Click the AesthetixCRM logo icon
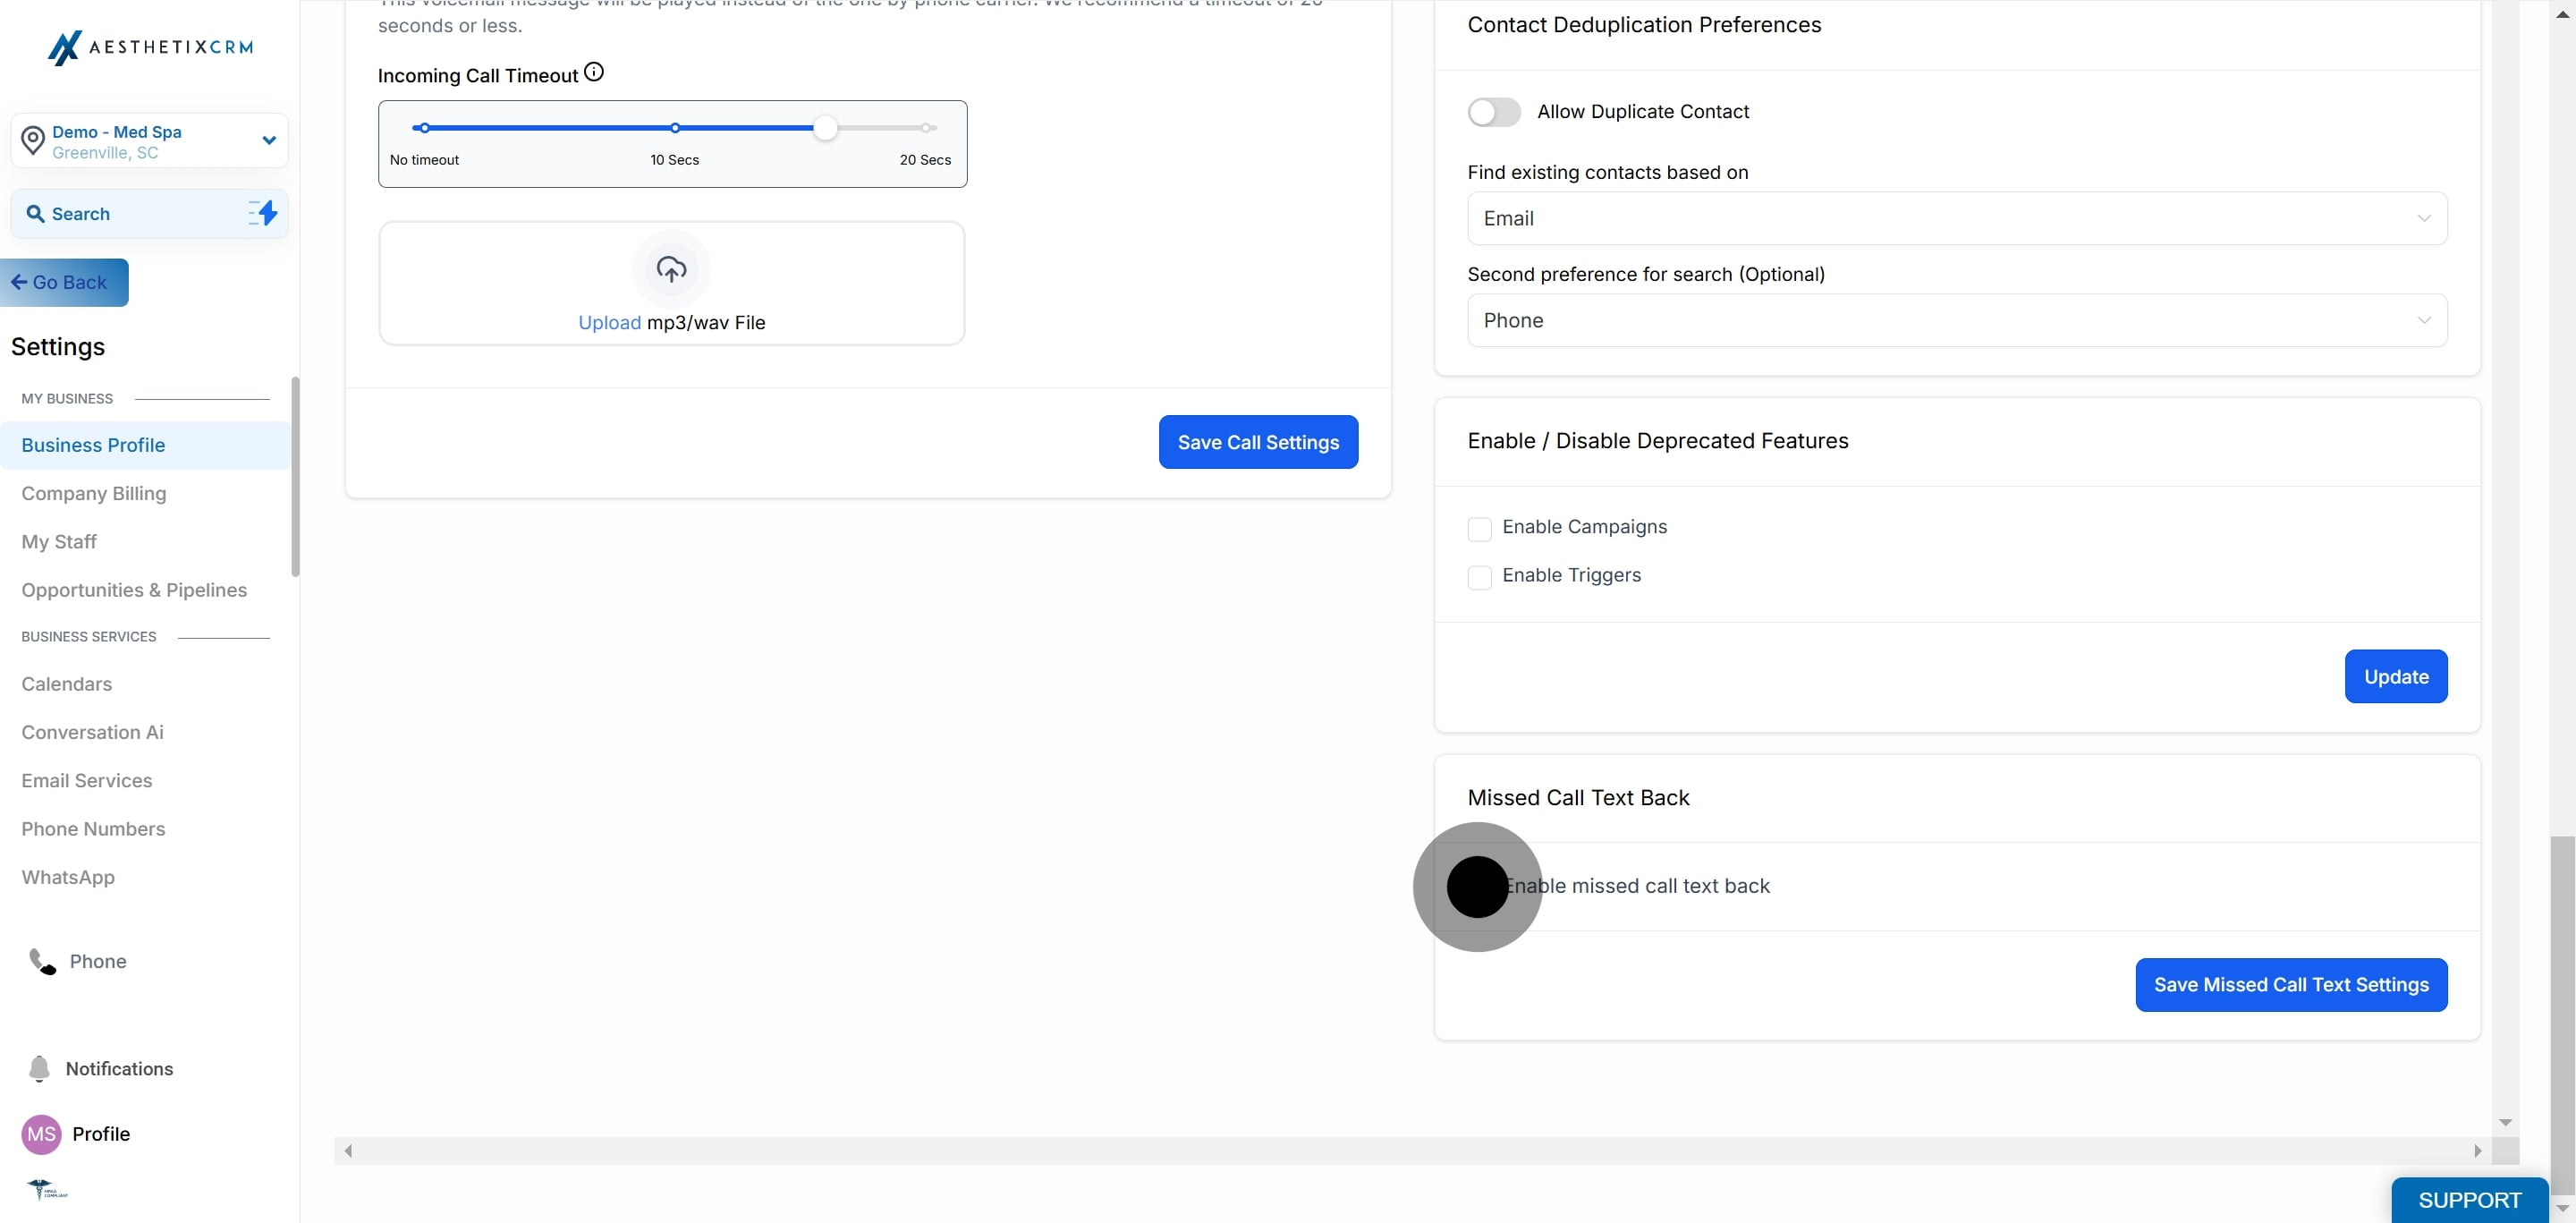Viewport: 2576px width, 1223px height. coord(64,47)
